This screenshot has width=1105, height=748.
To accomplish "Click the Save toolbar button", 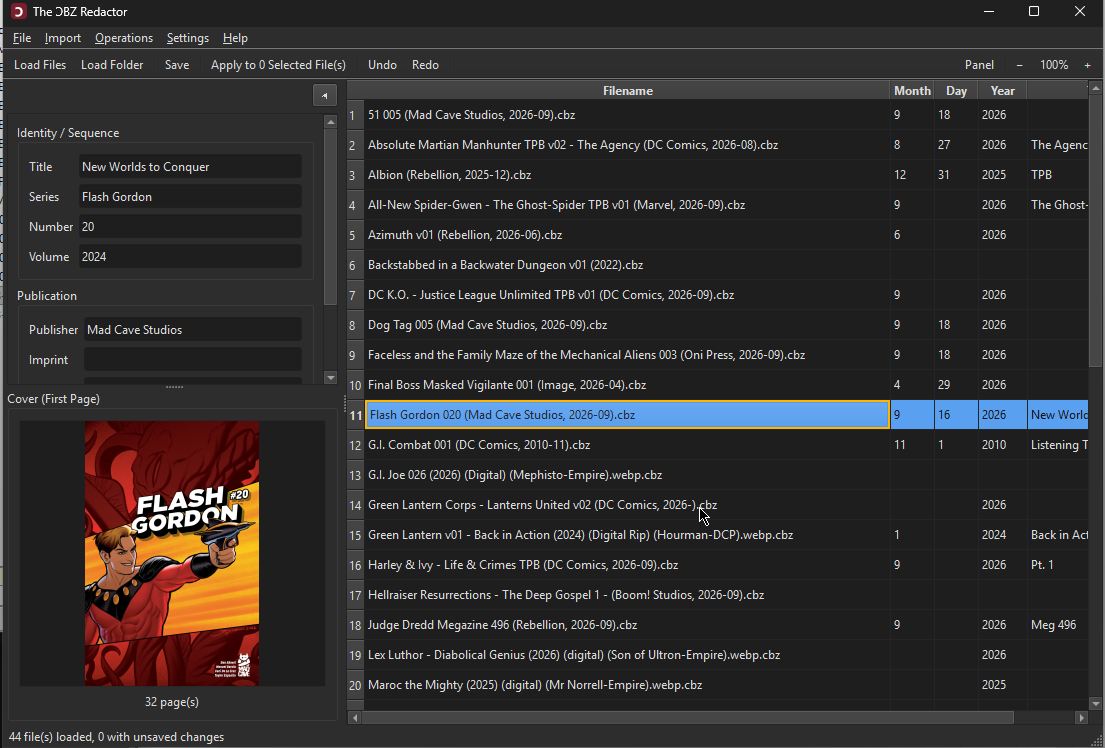I will coord(177,65).
